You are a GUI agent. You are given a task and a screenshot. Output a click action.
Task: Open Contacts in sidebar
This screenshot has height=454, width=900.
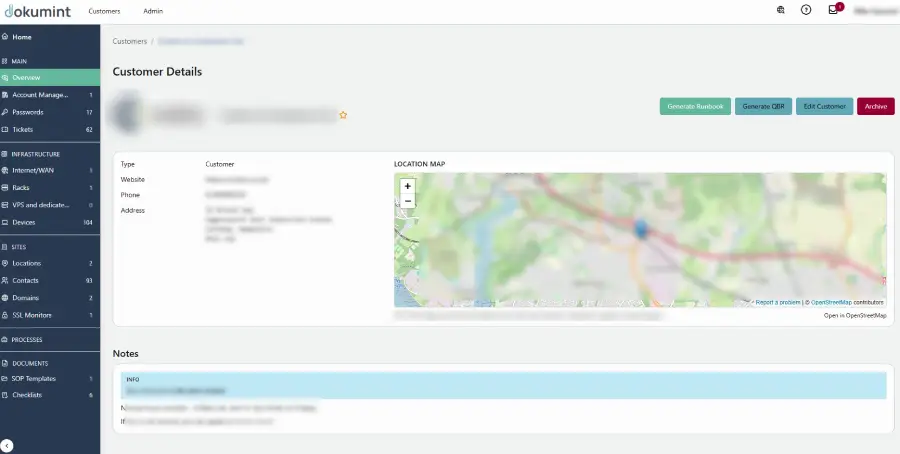pos(50,281)
